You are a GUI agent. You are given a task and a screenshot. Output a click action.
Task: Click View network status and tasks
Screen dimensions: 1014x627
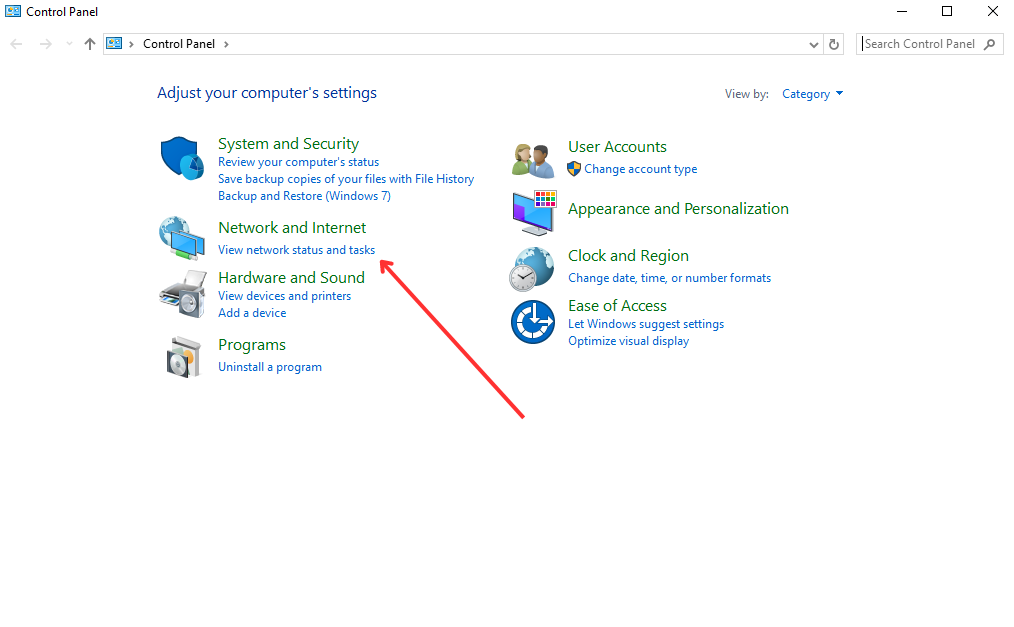click(296, 250)
